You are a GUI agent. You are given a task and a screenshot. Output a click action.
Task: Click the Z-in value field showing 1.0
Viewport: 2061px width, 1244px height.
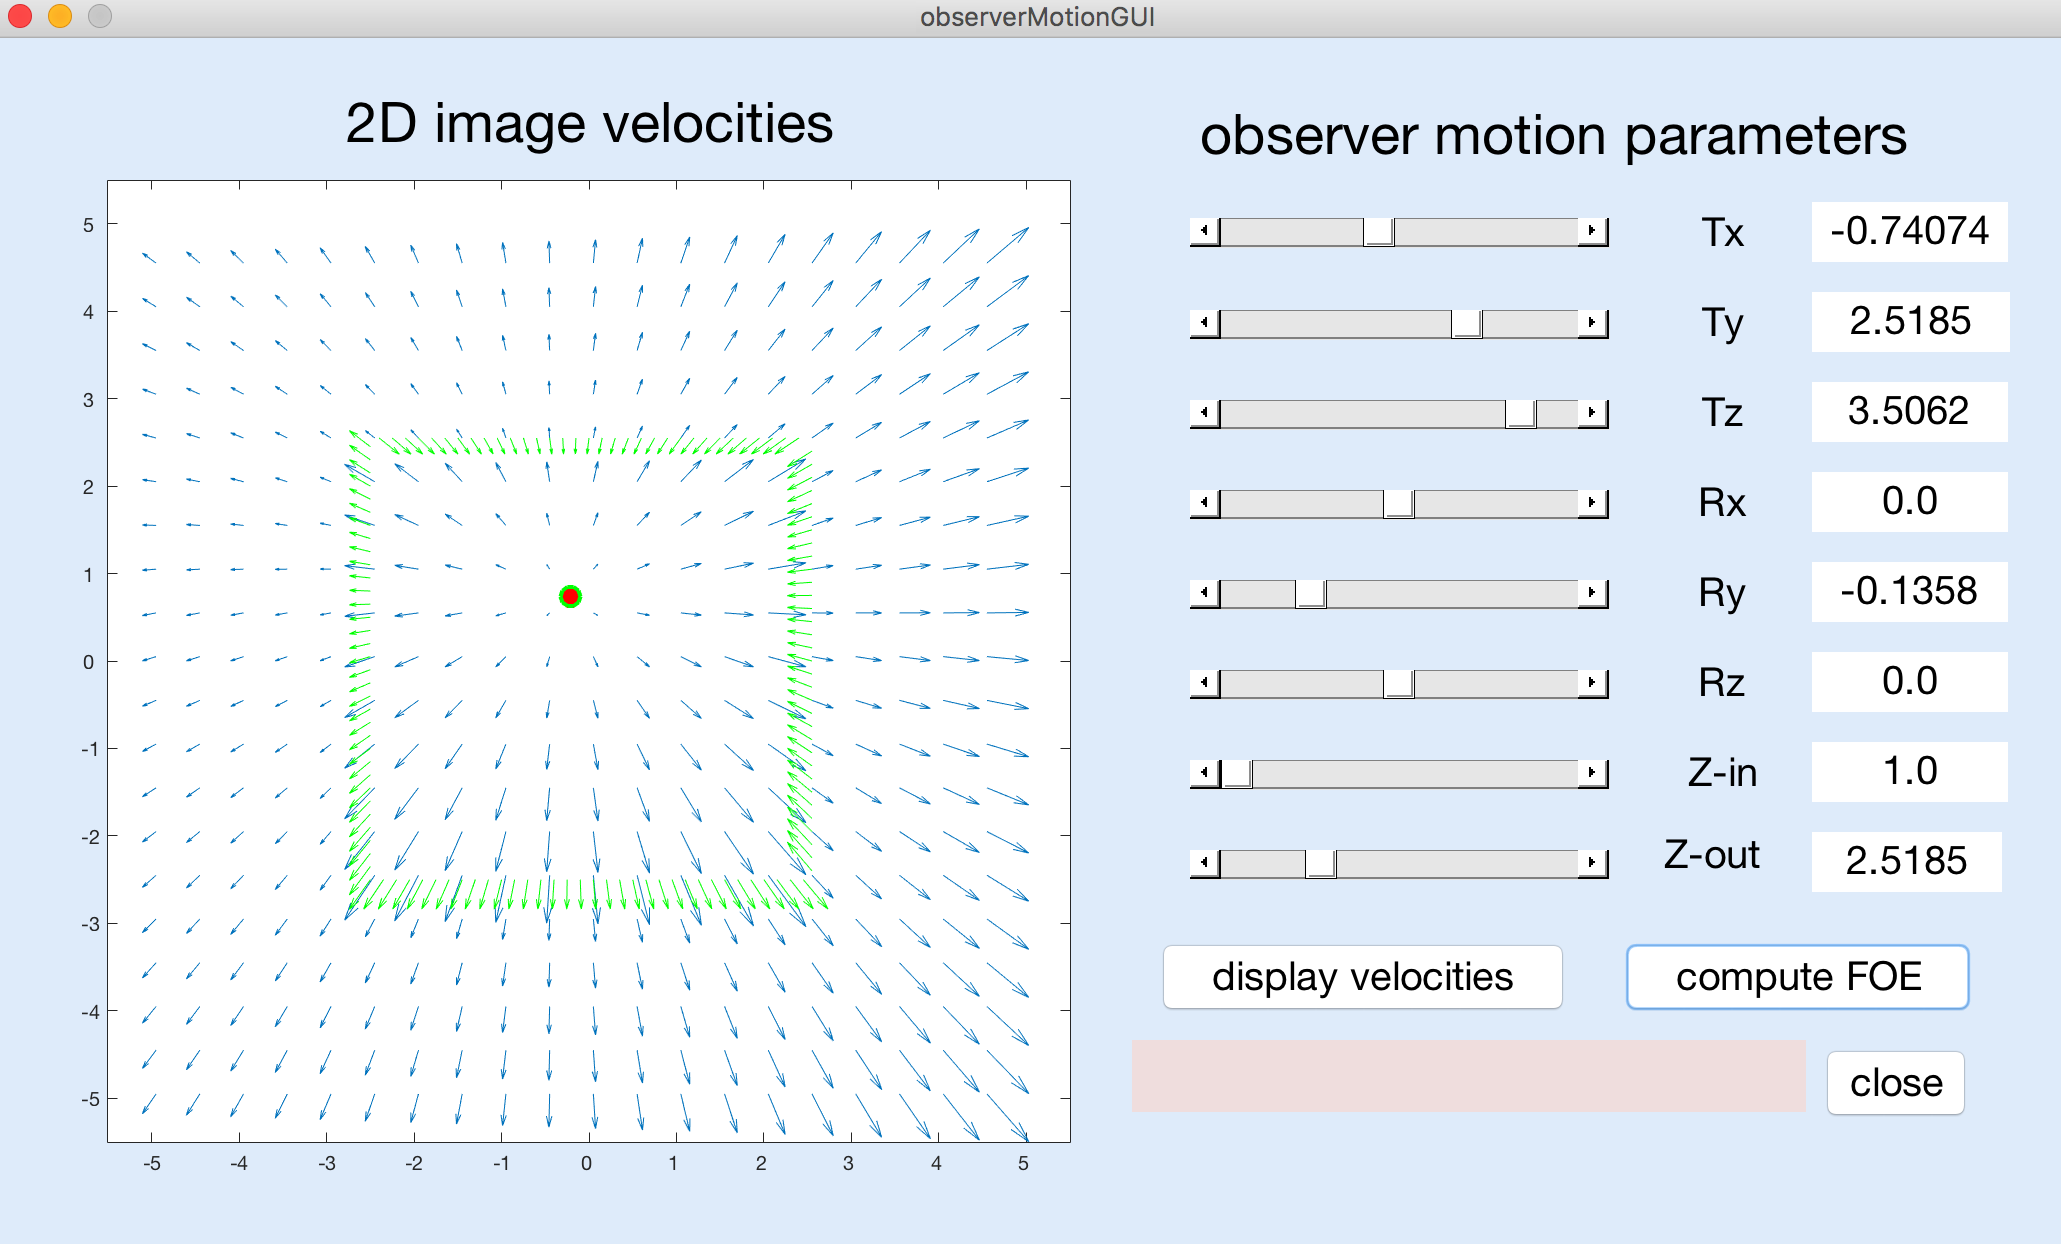[x=1909, y=771]
